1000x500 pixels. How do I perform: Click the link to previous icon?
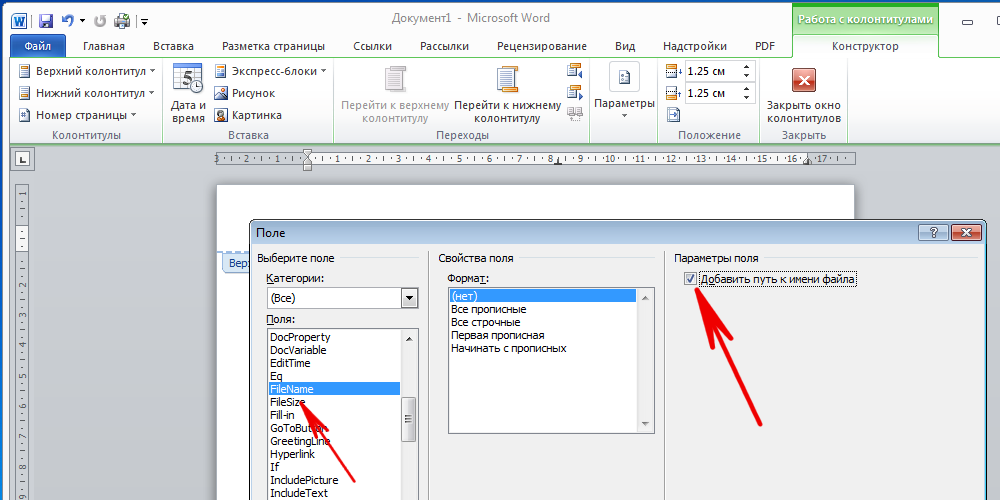575,114
